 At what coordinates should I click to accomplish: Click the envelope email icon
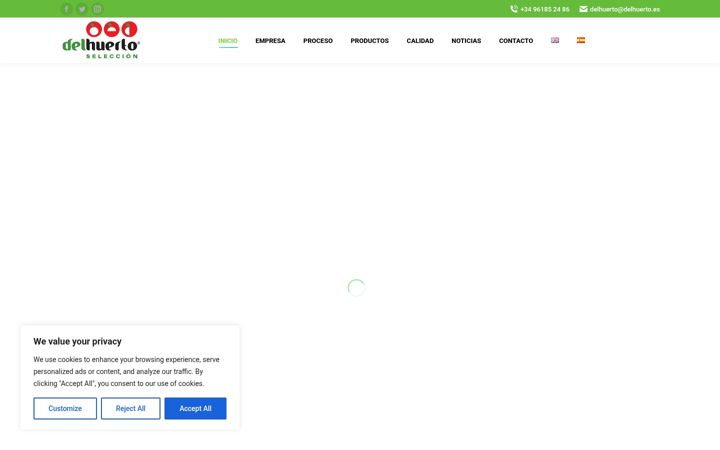pos(583,9)
